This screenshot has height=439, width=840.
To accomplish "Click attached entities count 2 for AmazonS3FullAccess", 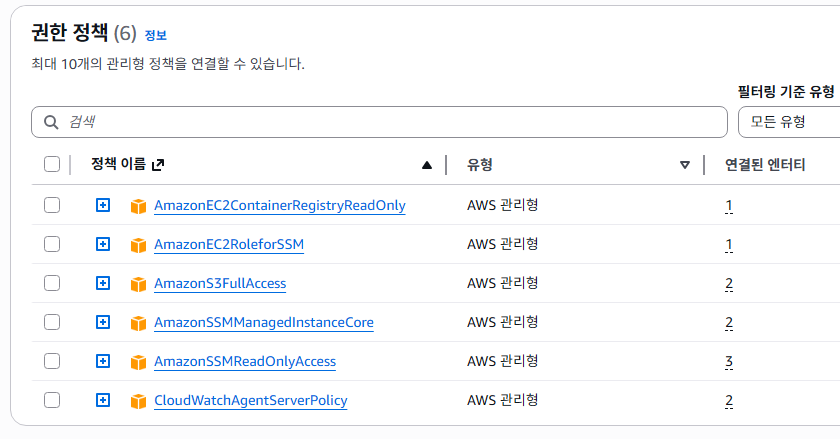I will [729, 284].
